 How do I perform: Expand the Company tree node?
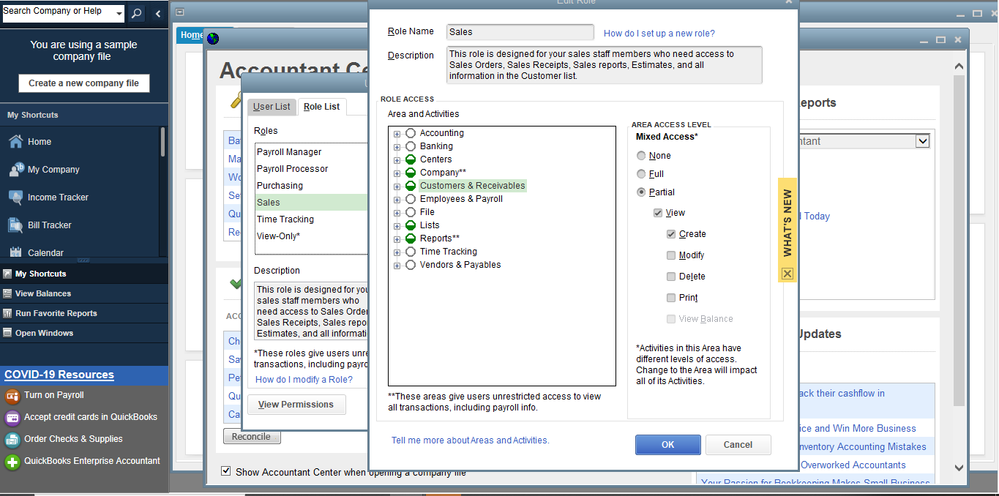397,173
